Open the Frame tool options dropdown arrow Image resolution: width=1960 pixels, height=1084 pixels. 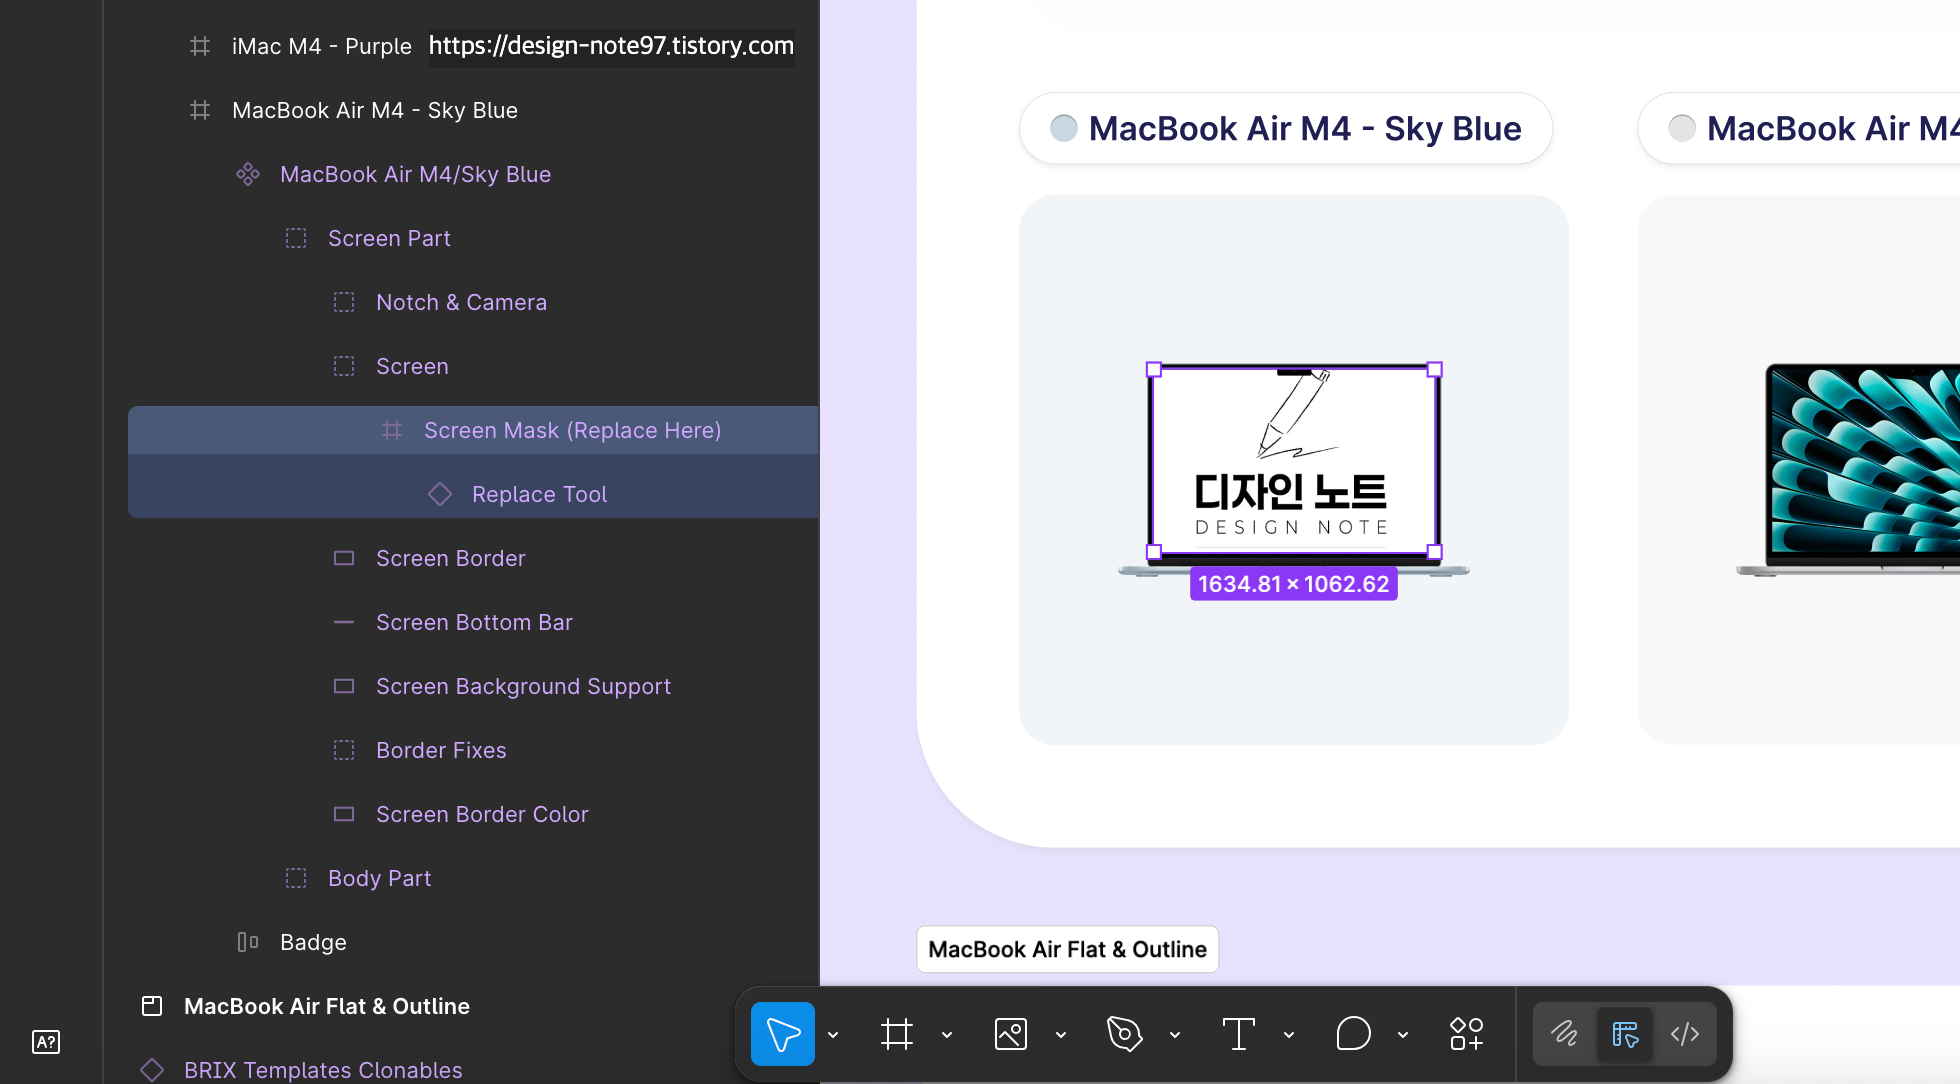[947, 1035]
